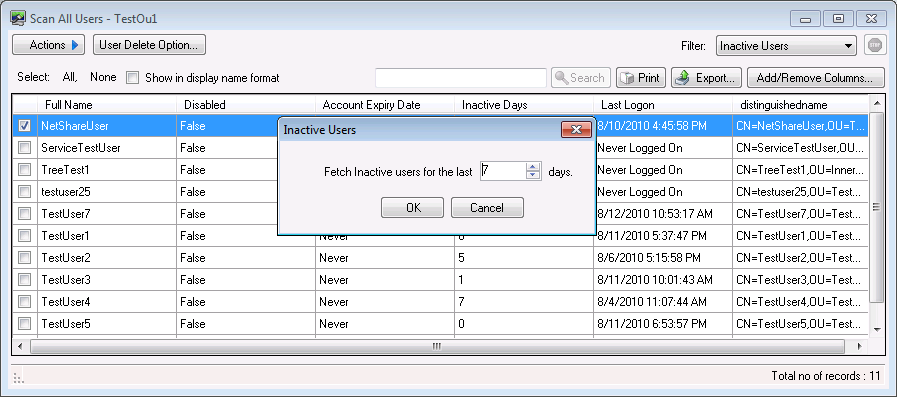Sort by Account Expiry Date column
The width and height of the screenshot is (897, 397).
[385, 105]
